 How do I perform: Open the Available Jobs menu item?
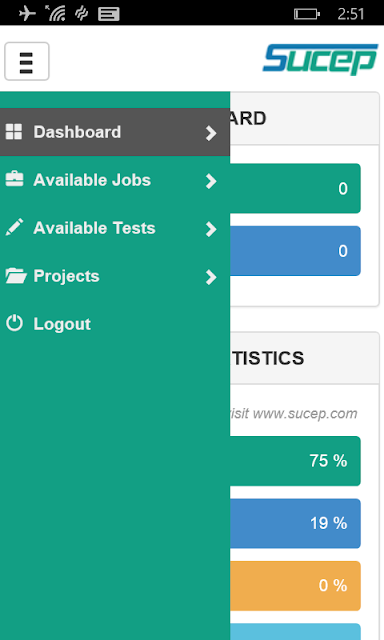[x=115, y=180]
